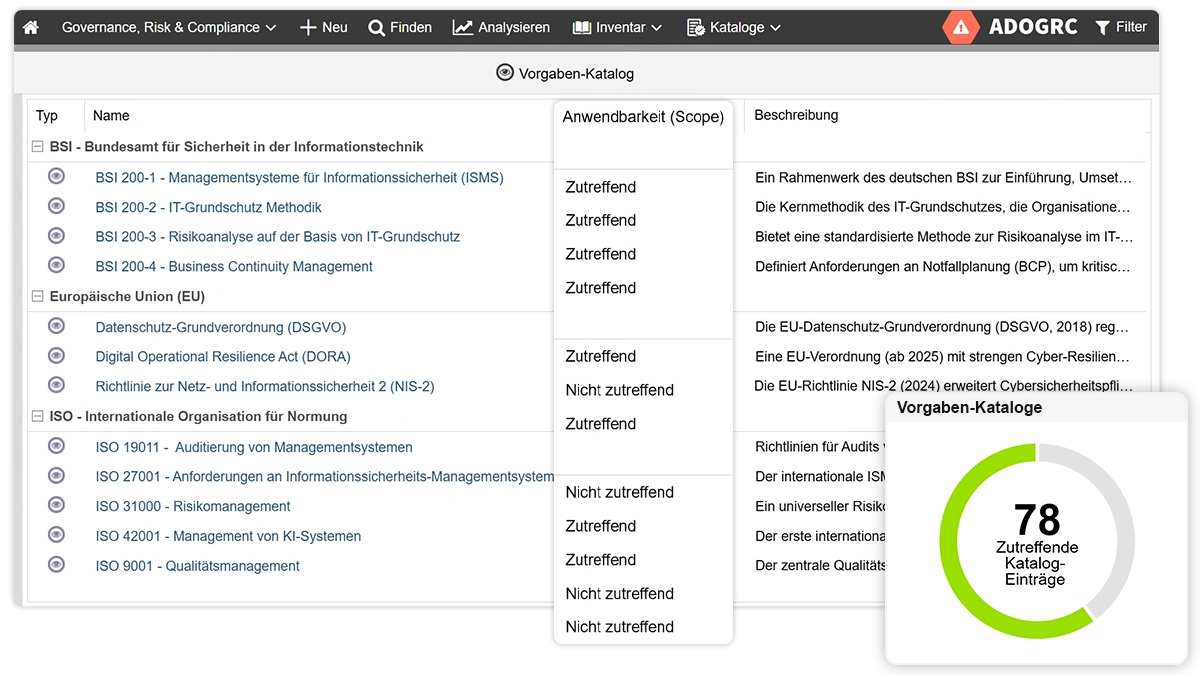Open the orange alert warning icon
1200x675 pixels.
pos(961,28)
